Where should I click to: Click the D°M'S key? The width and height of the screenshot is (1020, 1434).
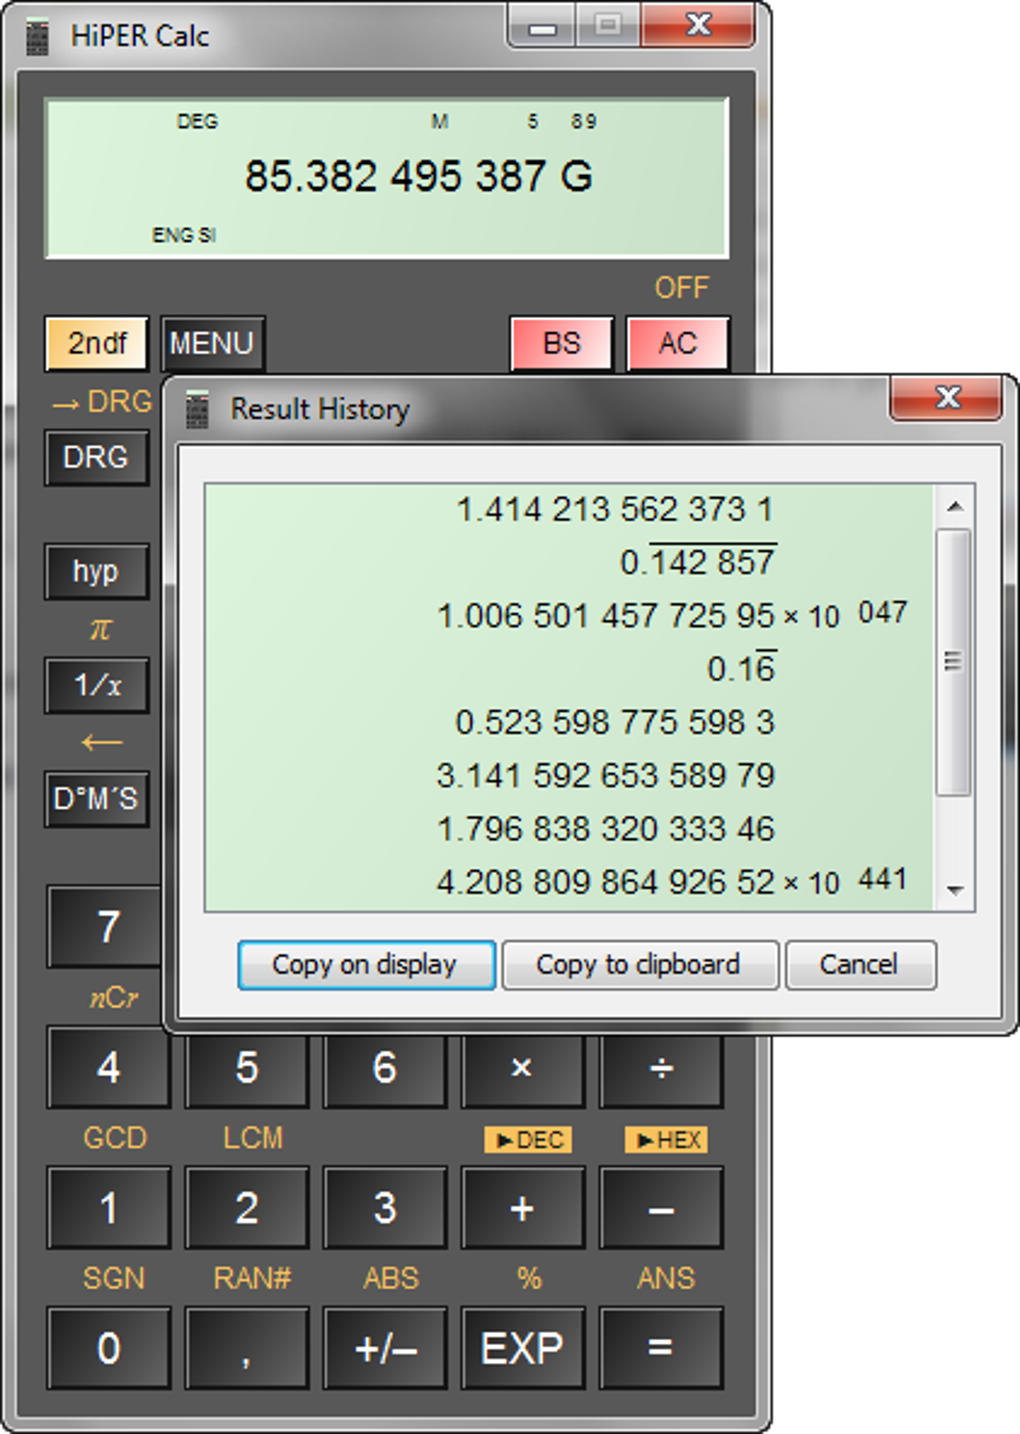click(96, 799)
